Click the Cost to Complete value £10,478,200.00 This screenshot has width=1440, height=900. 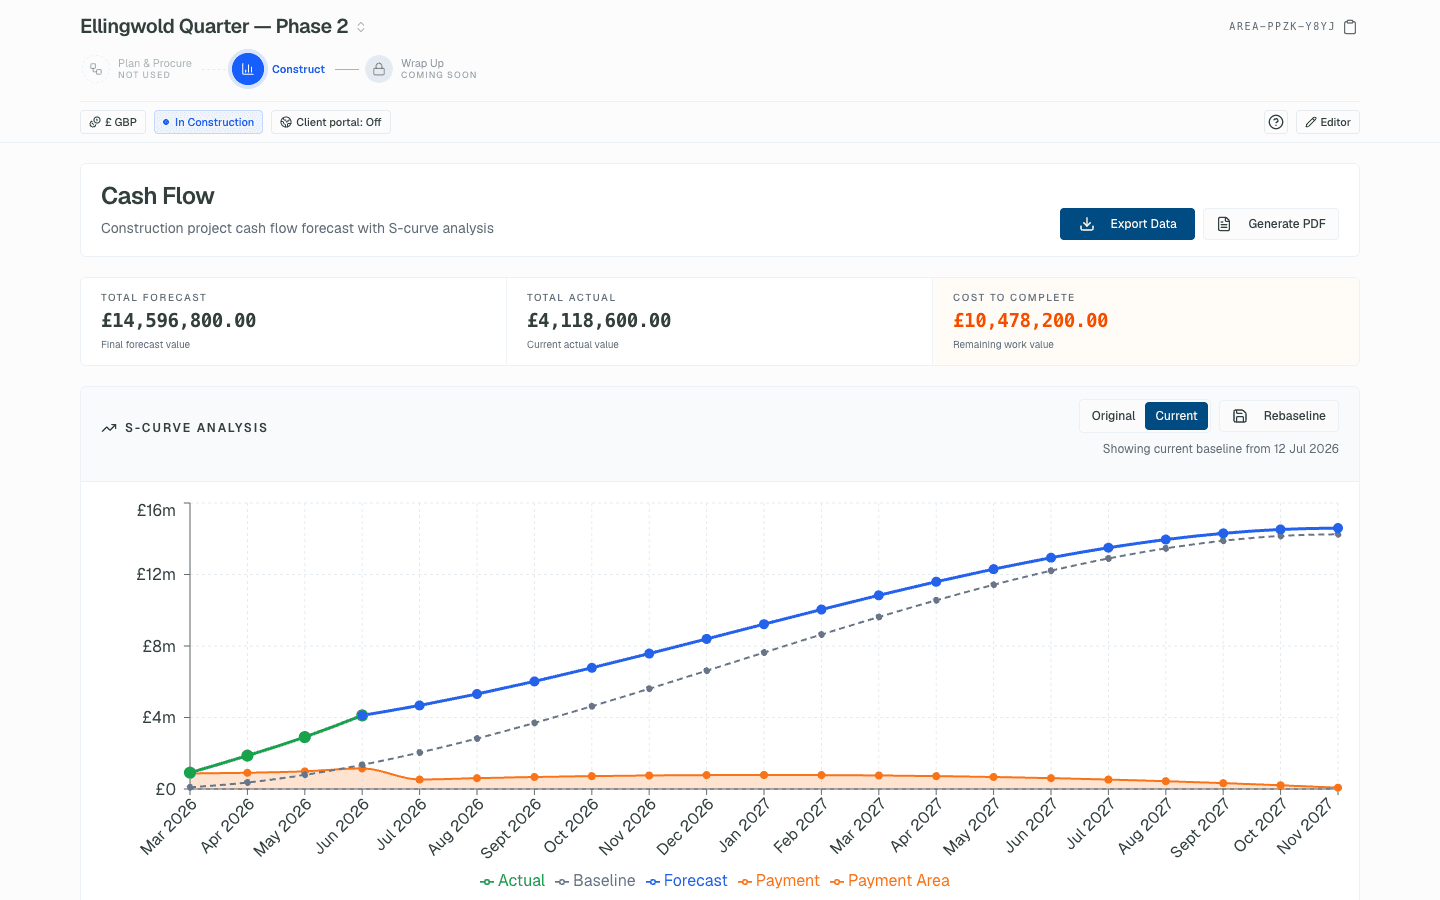click(x=1031, y=321)
